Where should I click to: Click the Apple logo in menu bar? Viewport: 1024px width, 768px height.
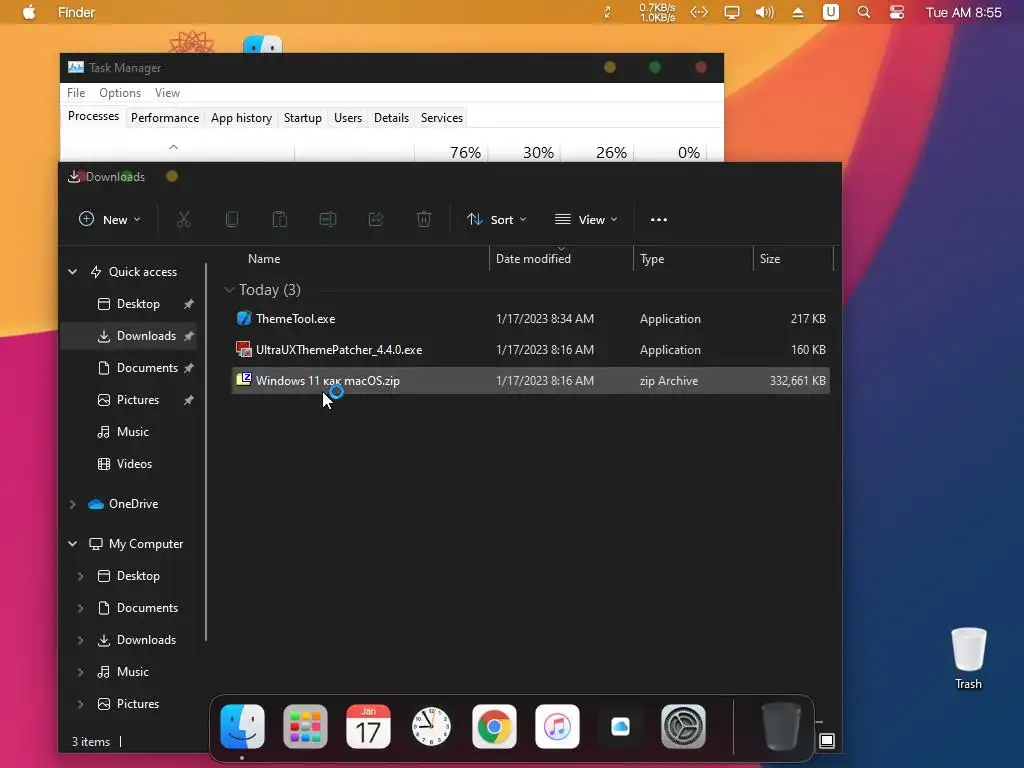29,12
